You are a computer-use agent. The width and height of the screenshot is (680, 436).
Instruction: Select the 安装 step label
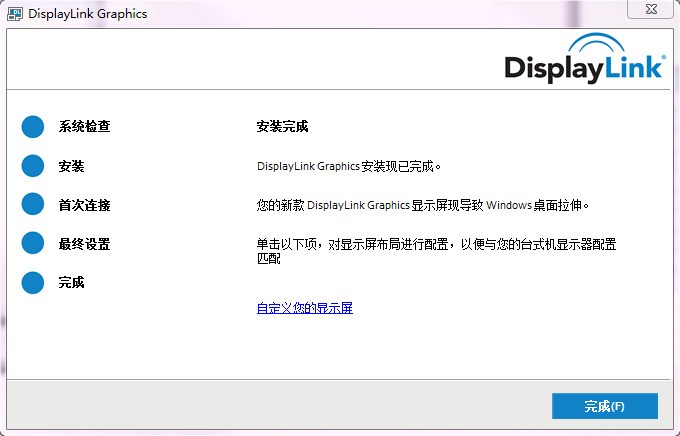72,166
